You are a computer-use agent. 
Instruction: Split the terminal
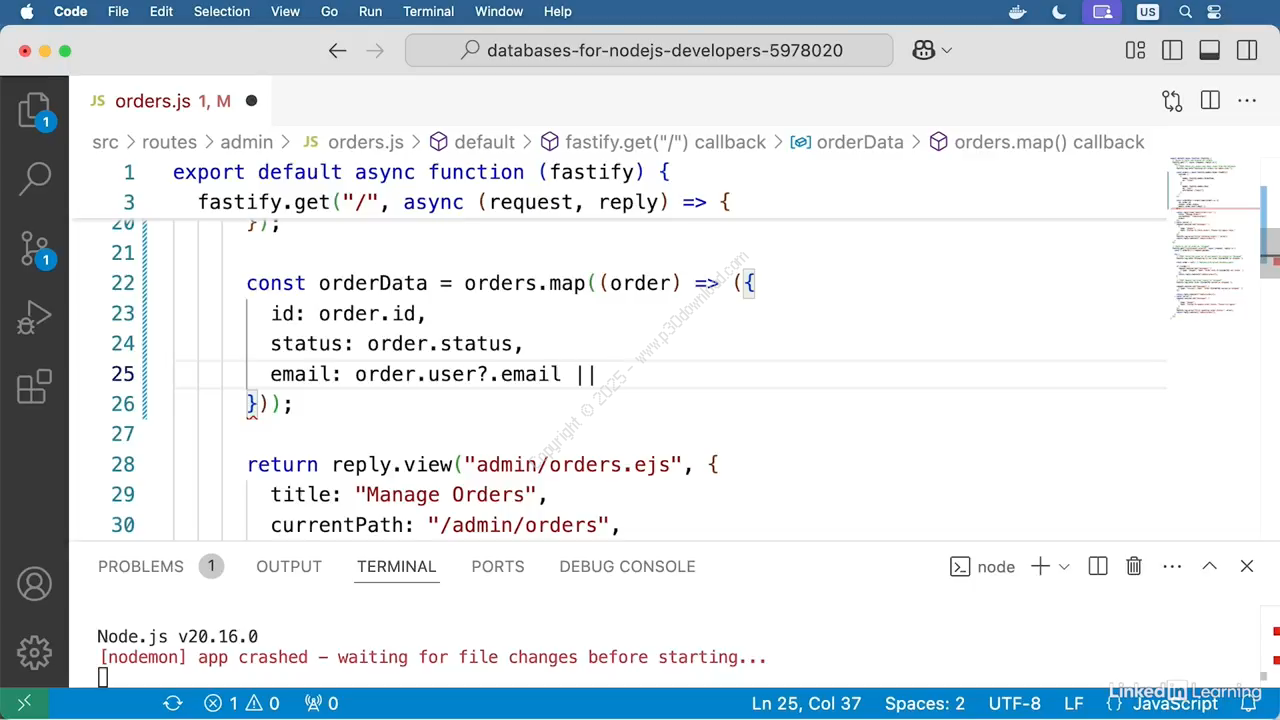[x=1098, y=566]
